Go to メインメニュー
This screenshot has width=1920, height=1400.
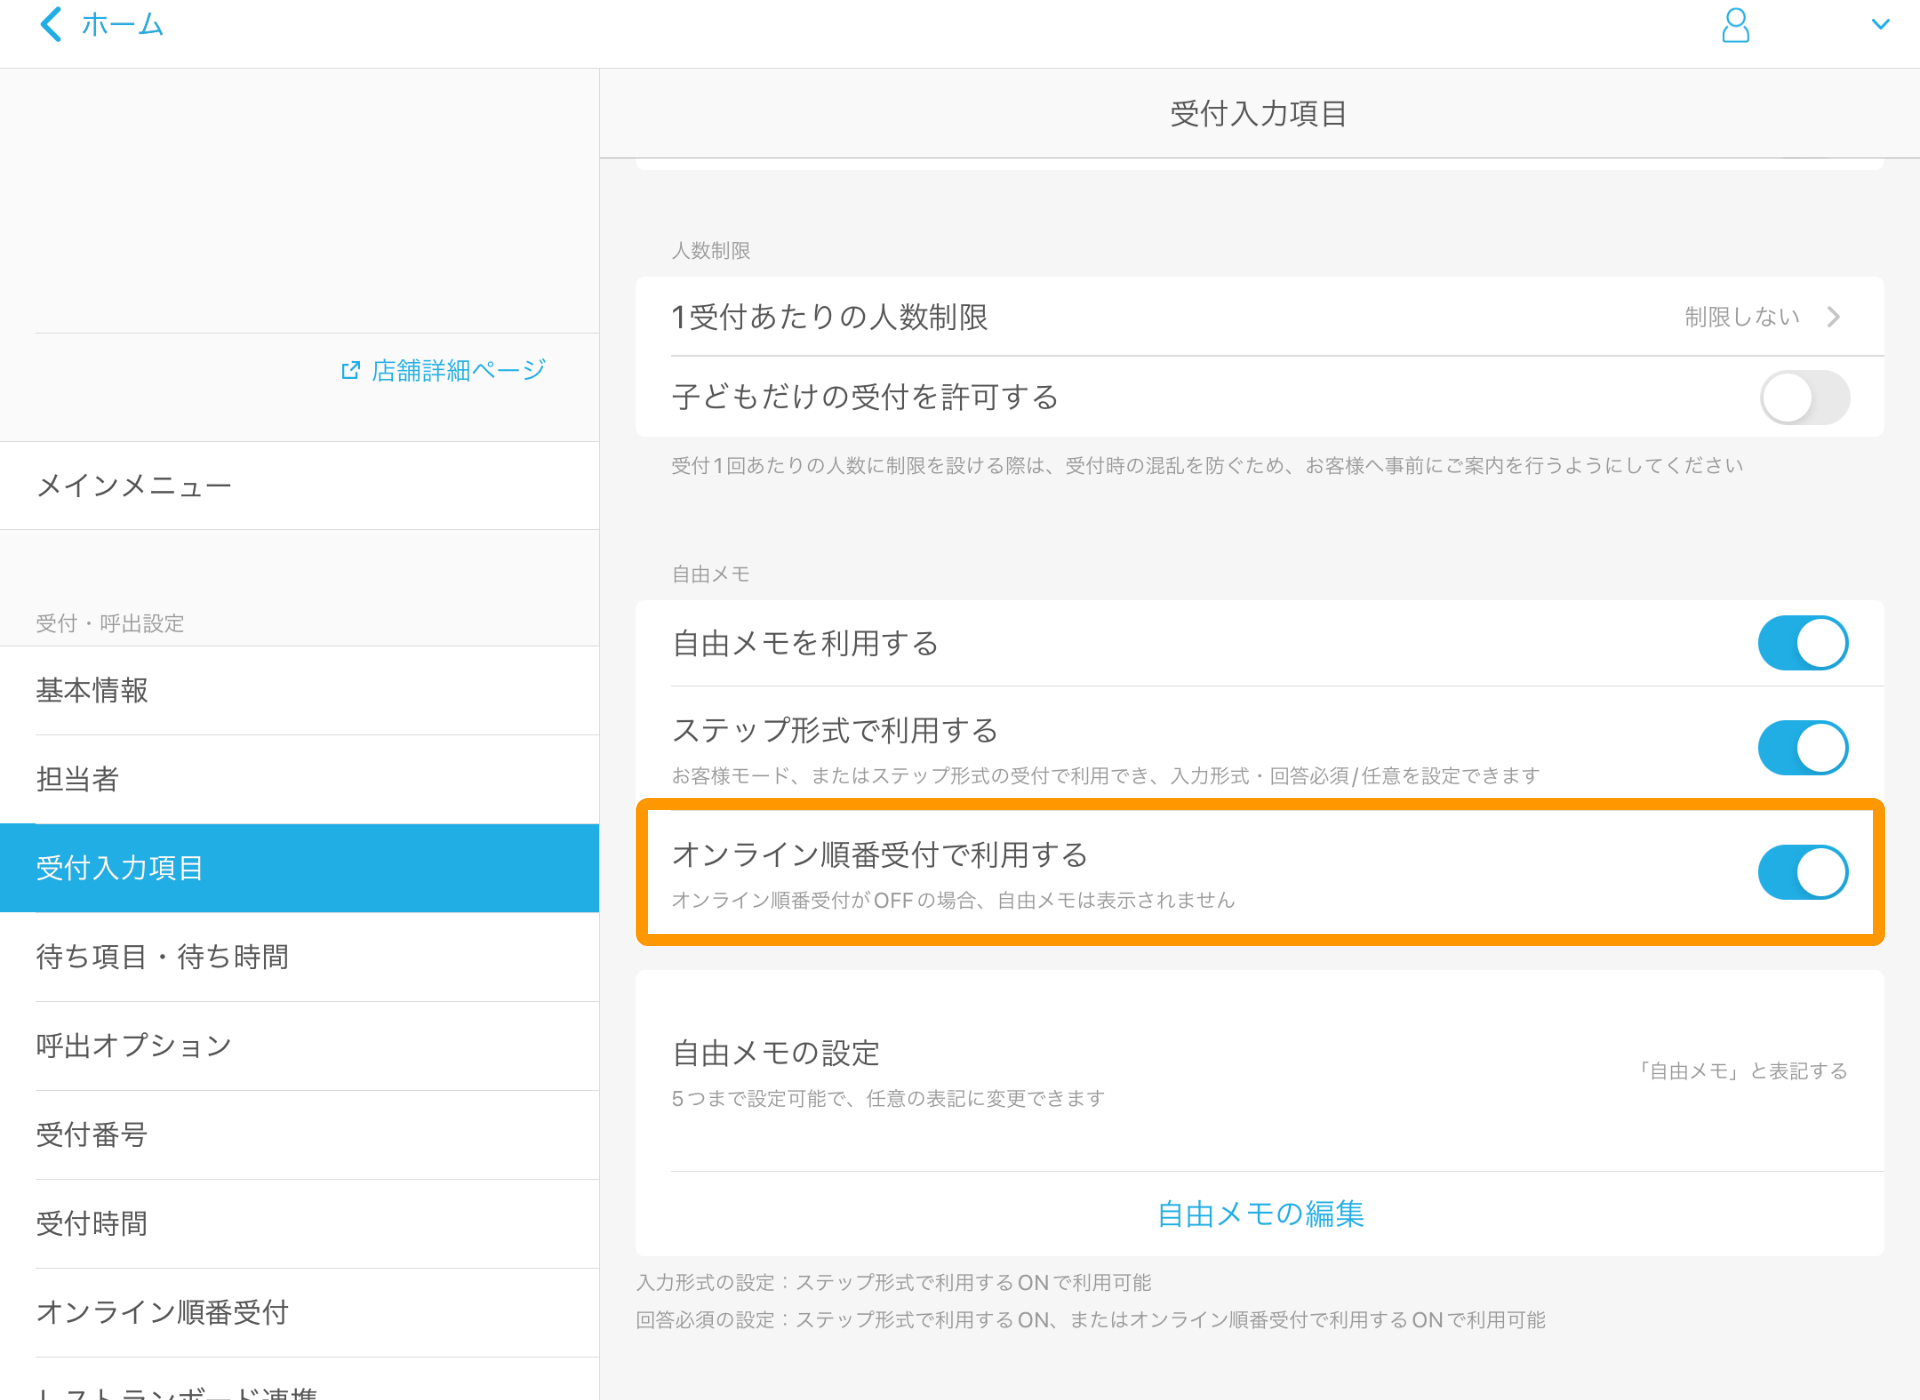point(134,486)
